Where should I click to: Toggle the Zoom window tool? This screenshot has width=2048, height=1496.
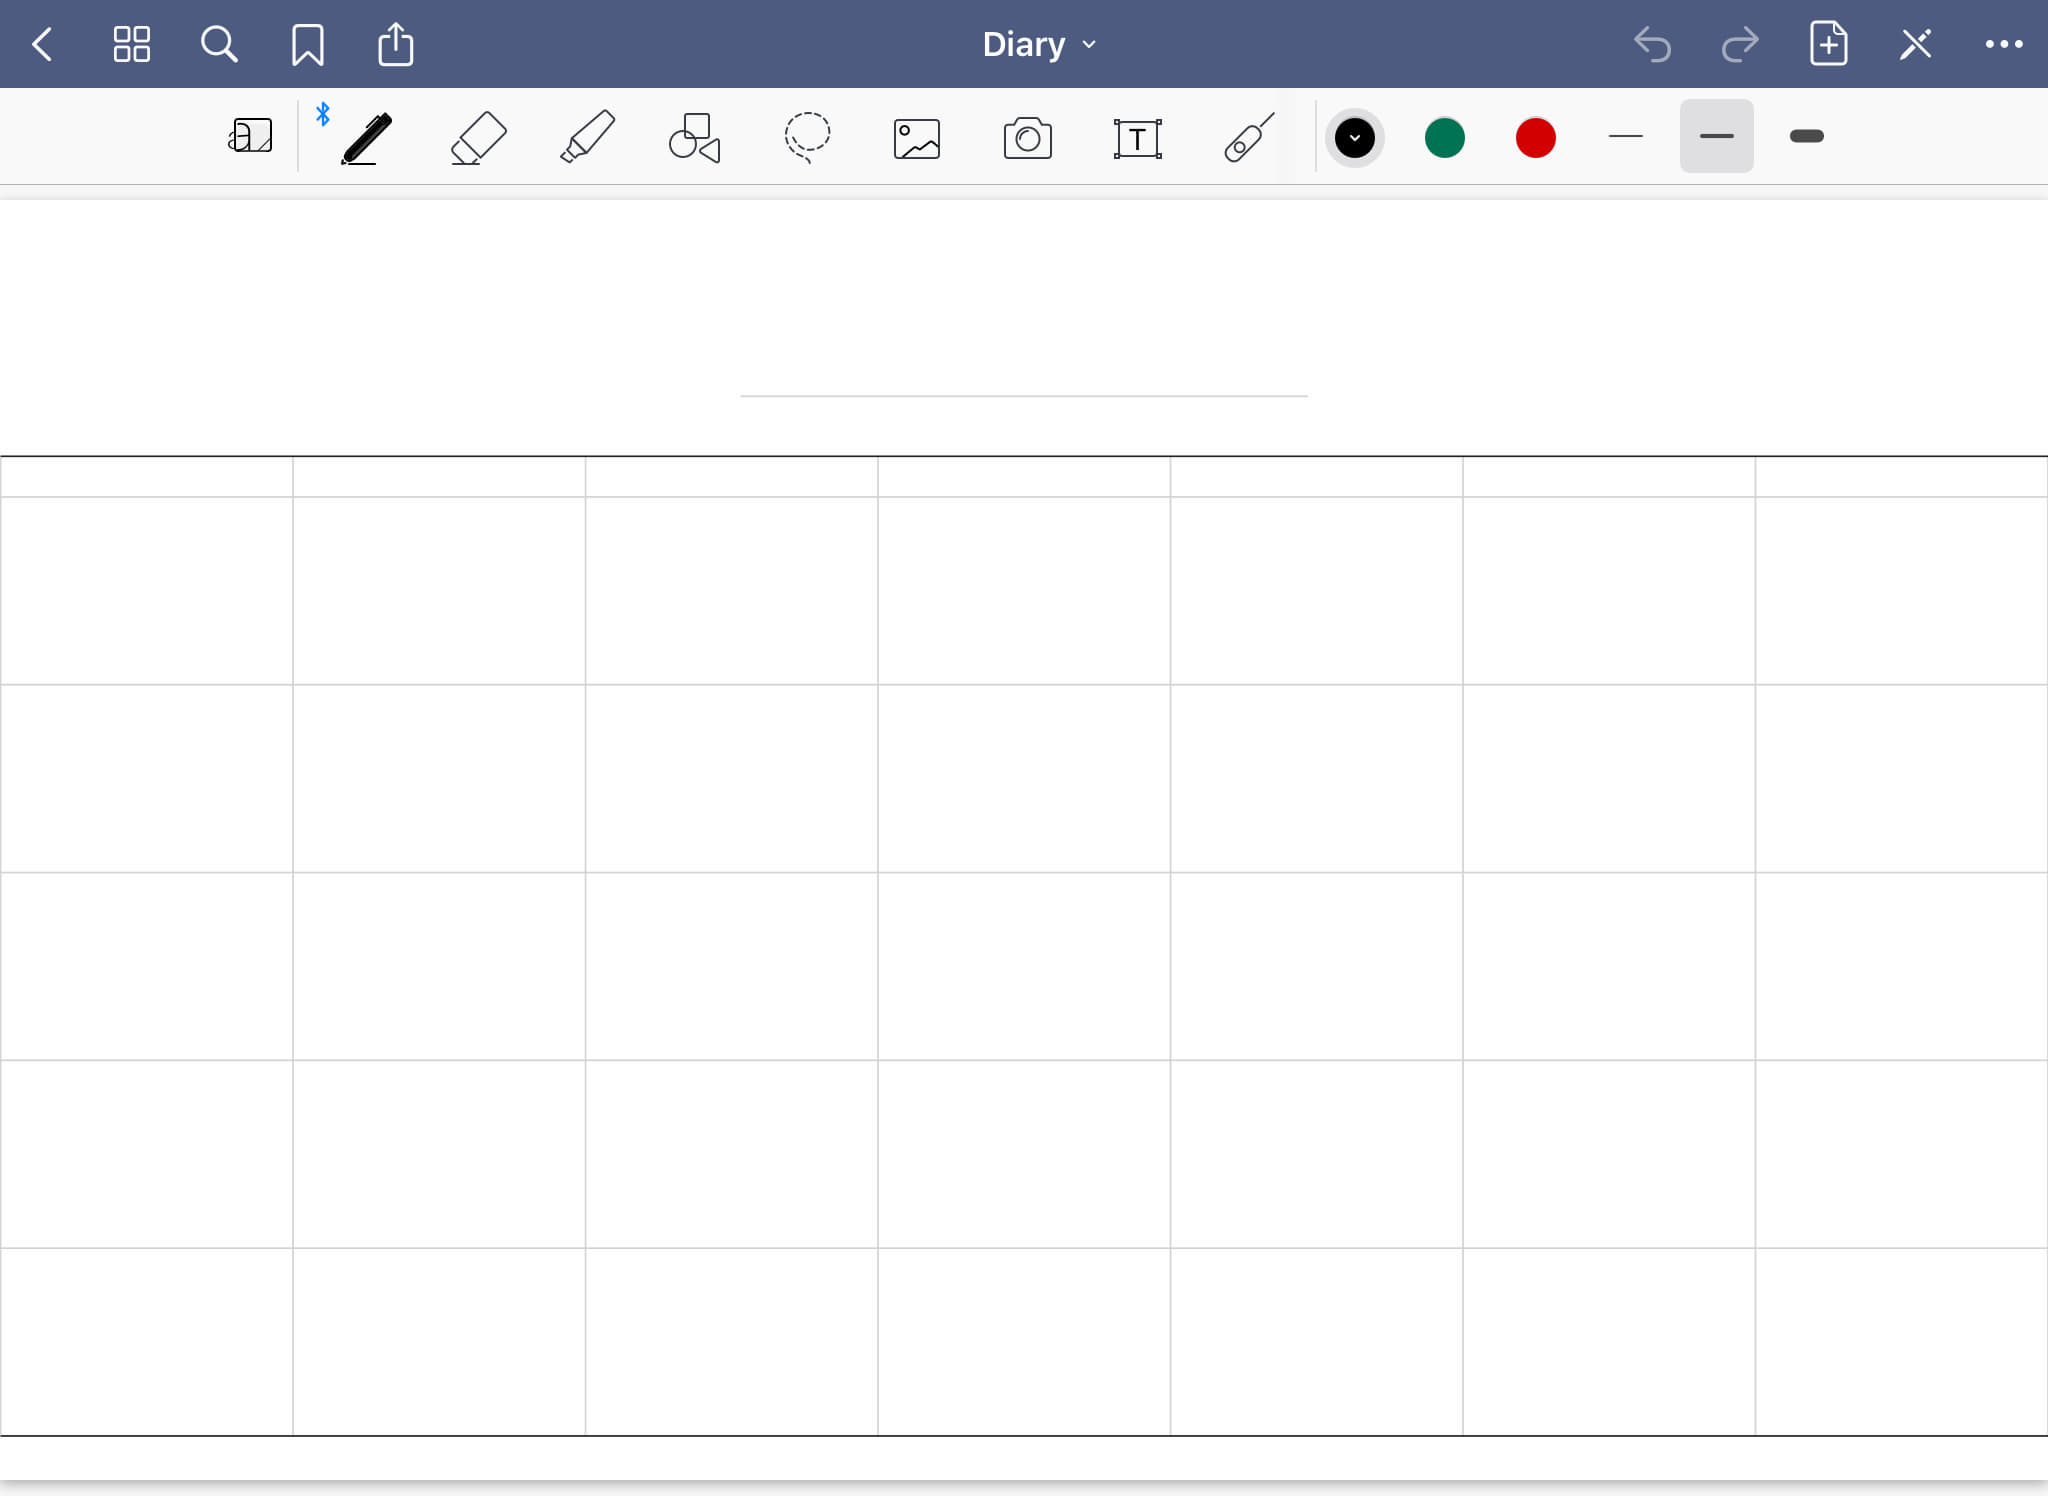point(250,136)
